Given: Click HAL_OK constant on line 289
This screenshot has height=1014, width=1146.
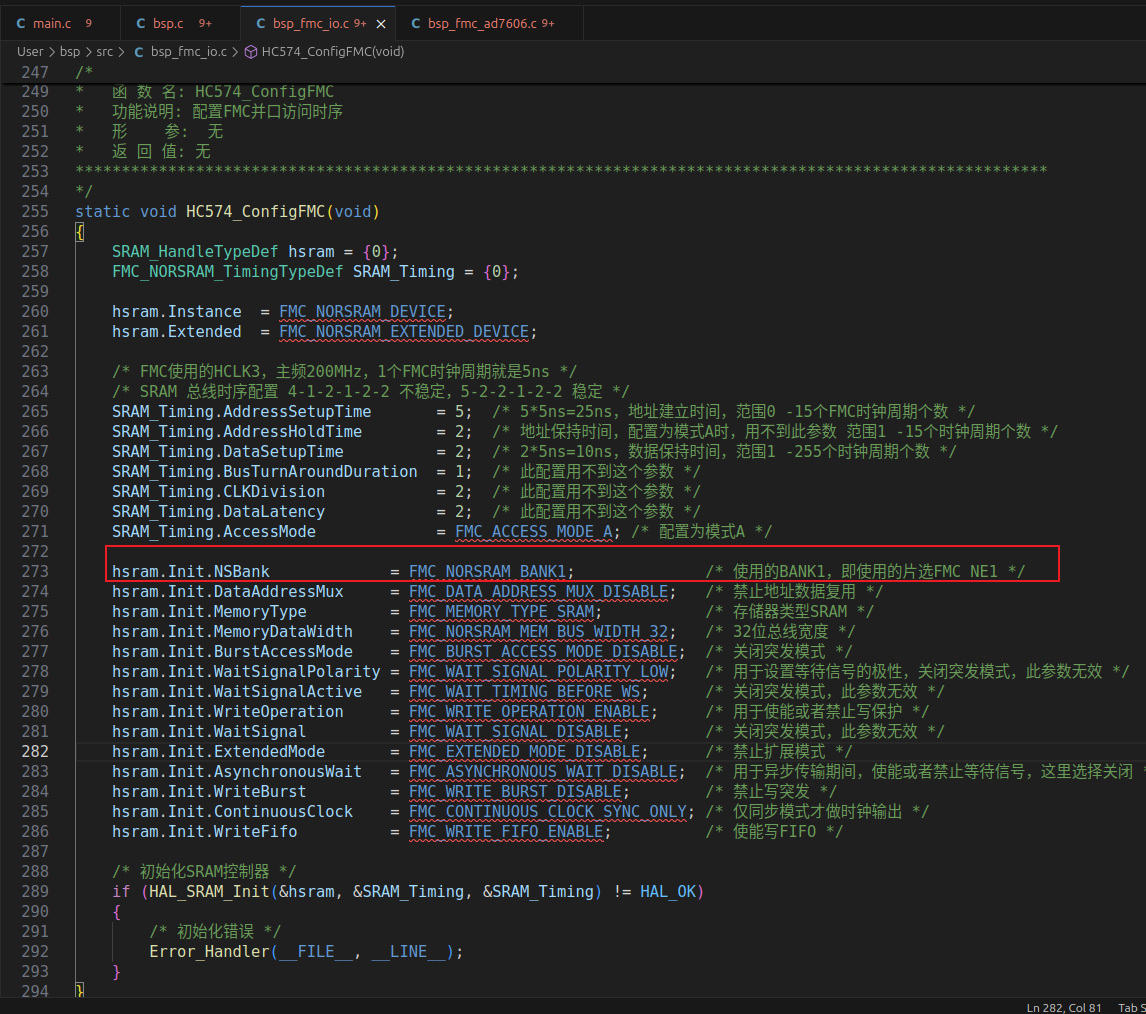Looking at the screenshot, I should pos(668,892).
